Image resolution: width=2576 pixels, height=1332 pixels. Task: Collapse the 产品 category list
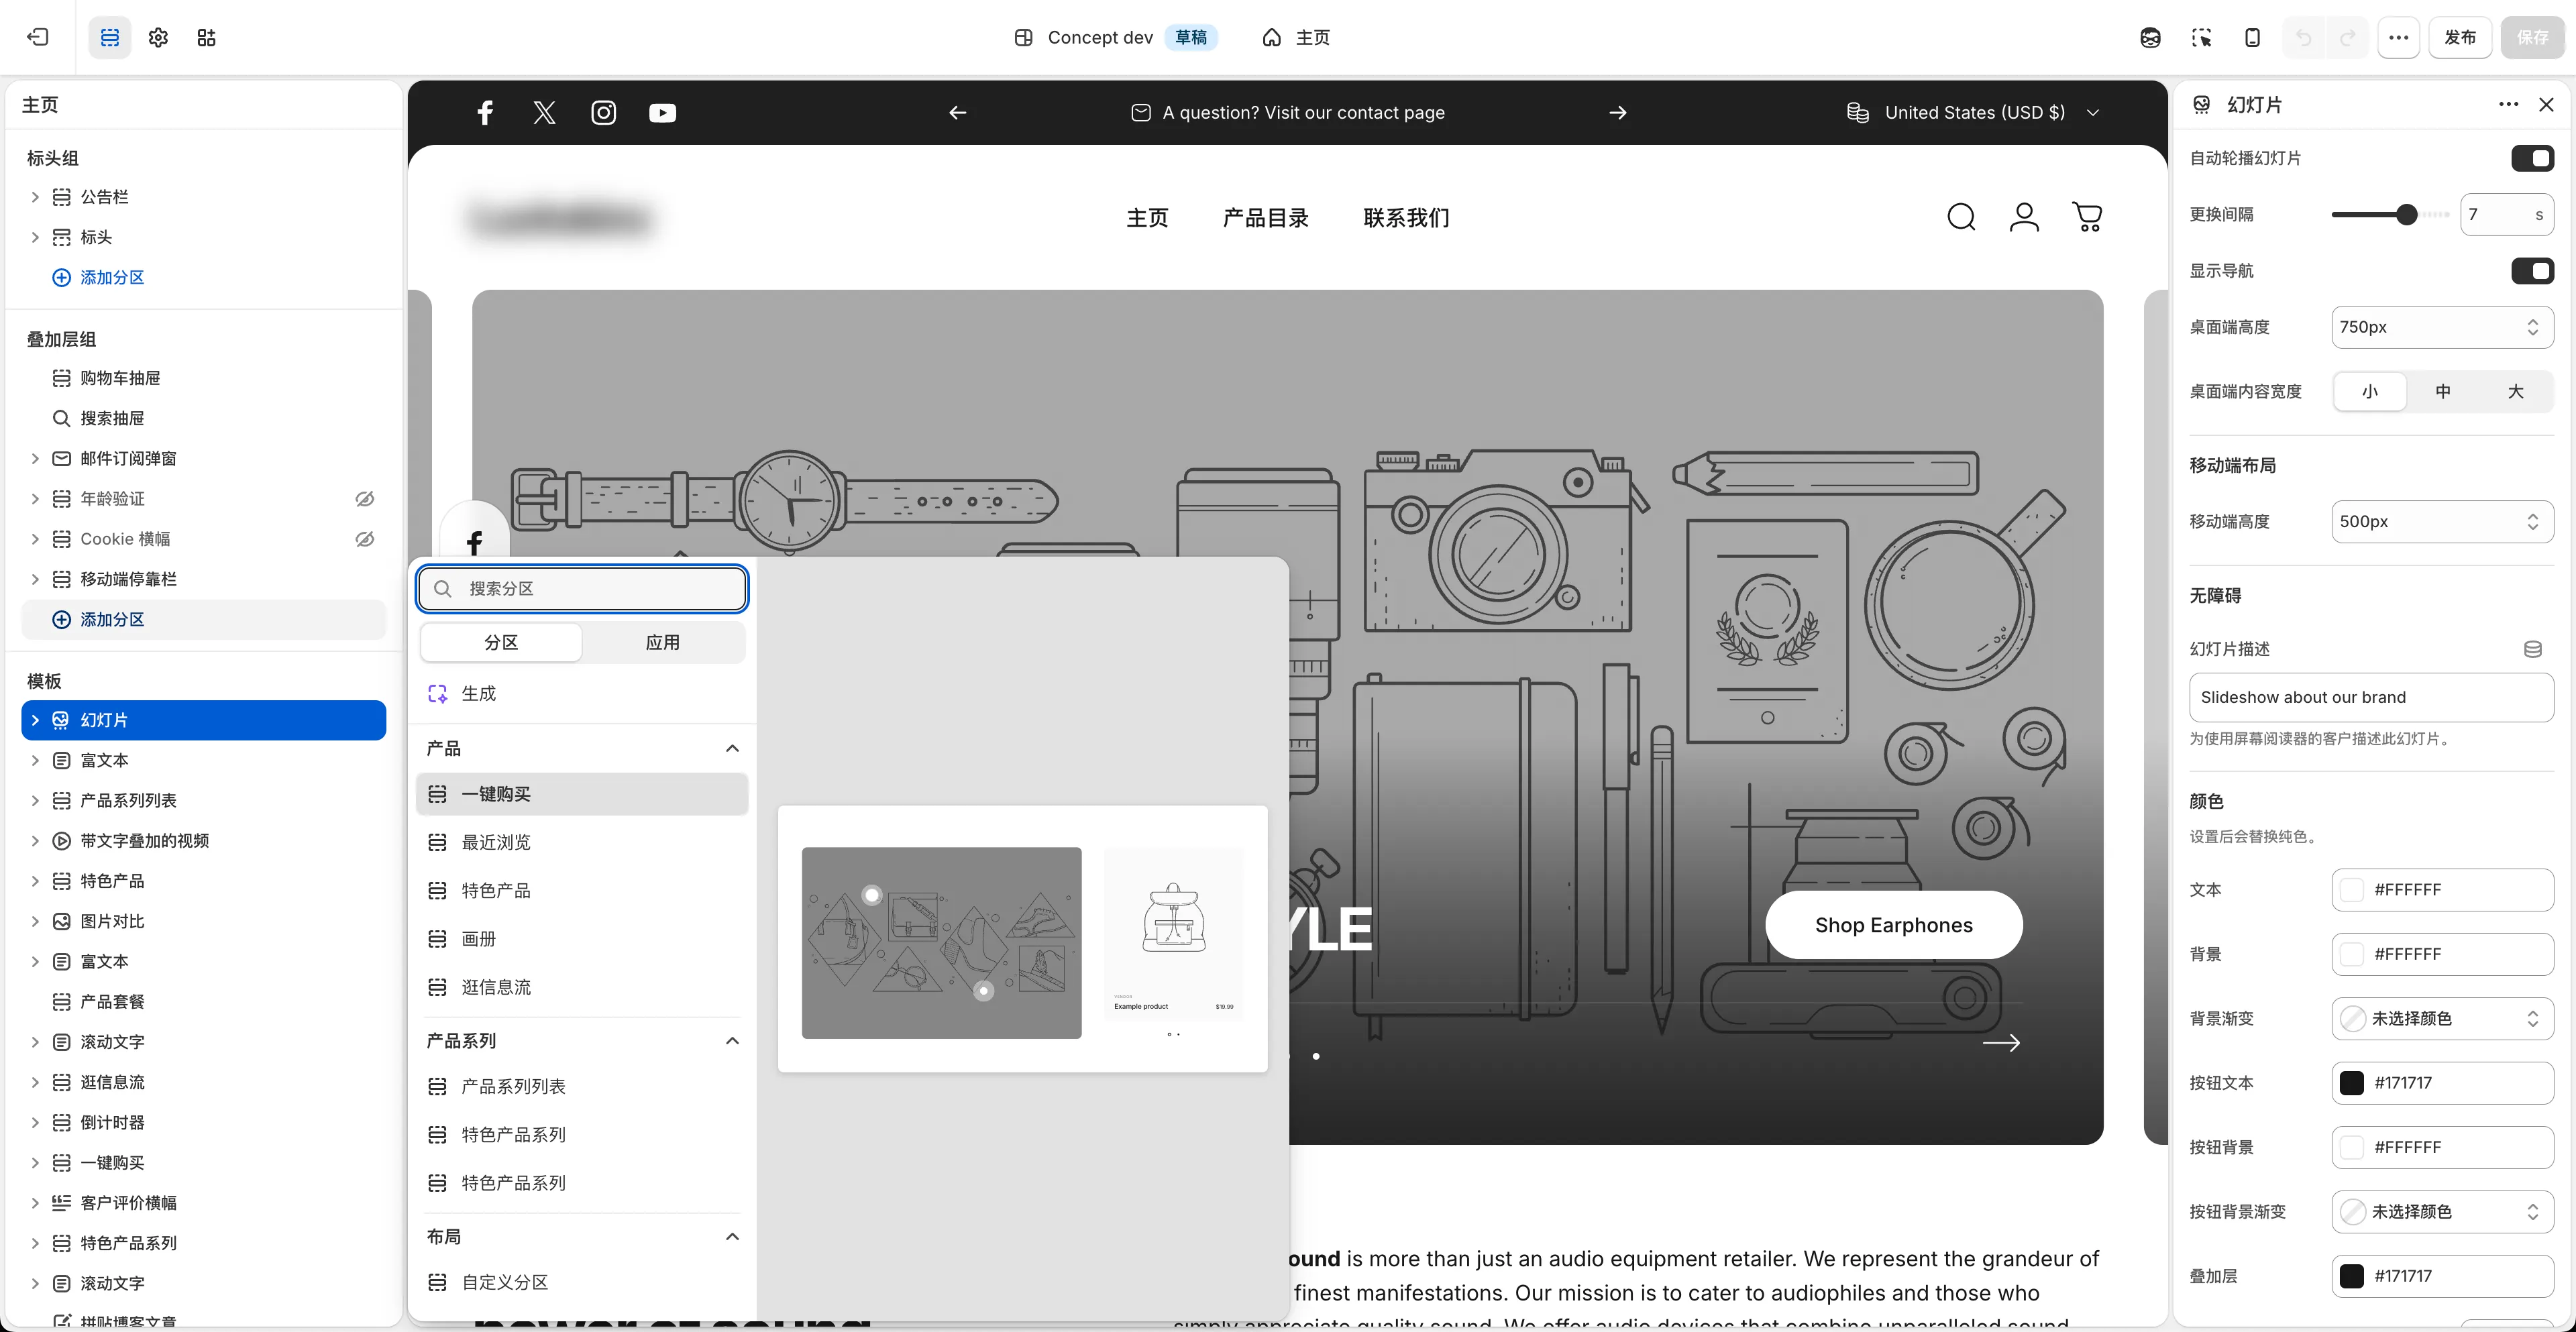click(732, 748)
